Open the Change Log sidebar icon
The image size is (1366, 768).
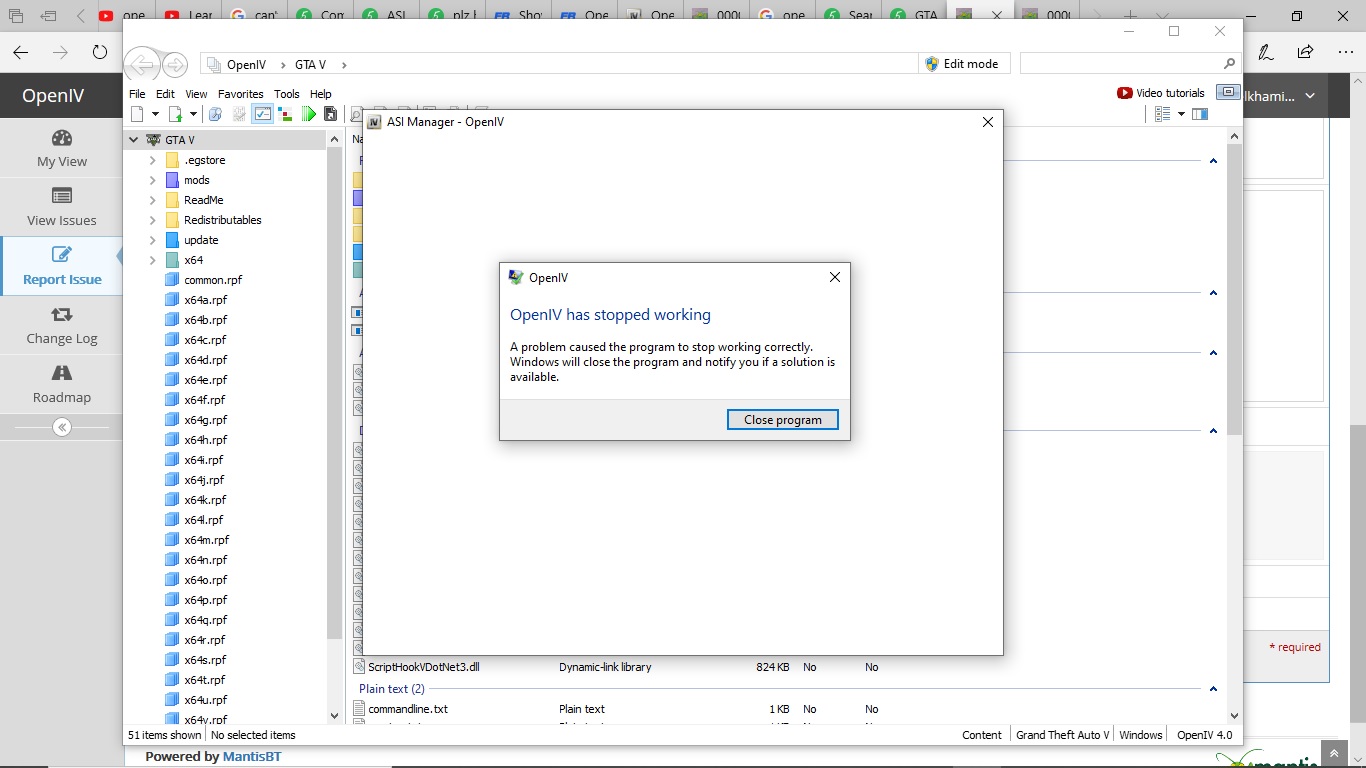pyautogui.click(x=62, y=315)
